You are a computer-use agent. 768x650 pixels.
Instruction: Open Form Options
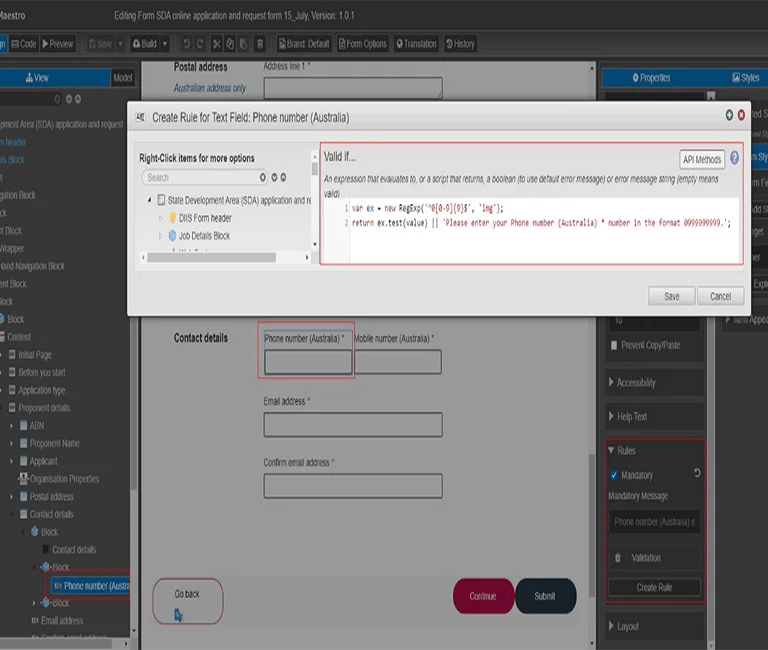pyautogui.click(x=362, y=44)
